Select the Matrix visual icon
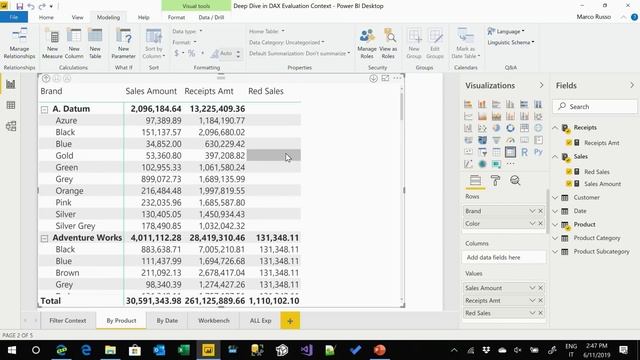 point(510,152)
